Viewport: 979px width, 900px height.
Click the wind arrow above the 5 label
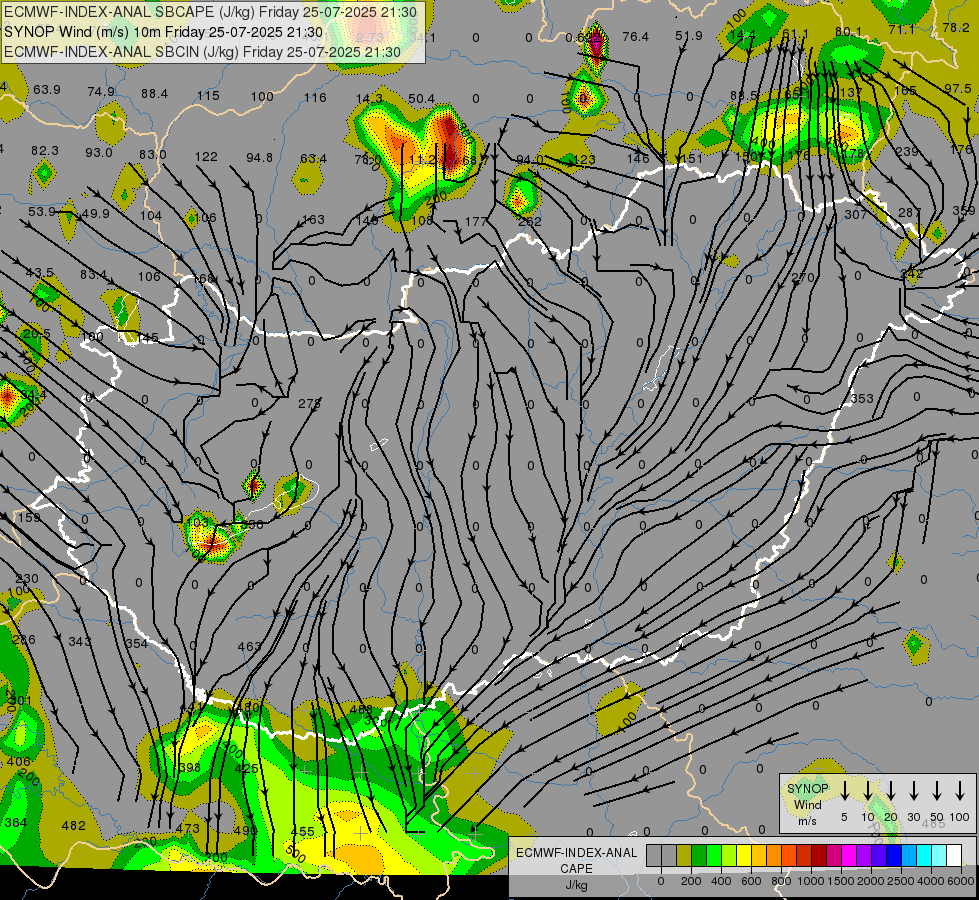point(845,791)
